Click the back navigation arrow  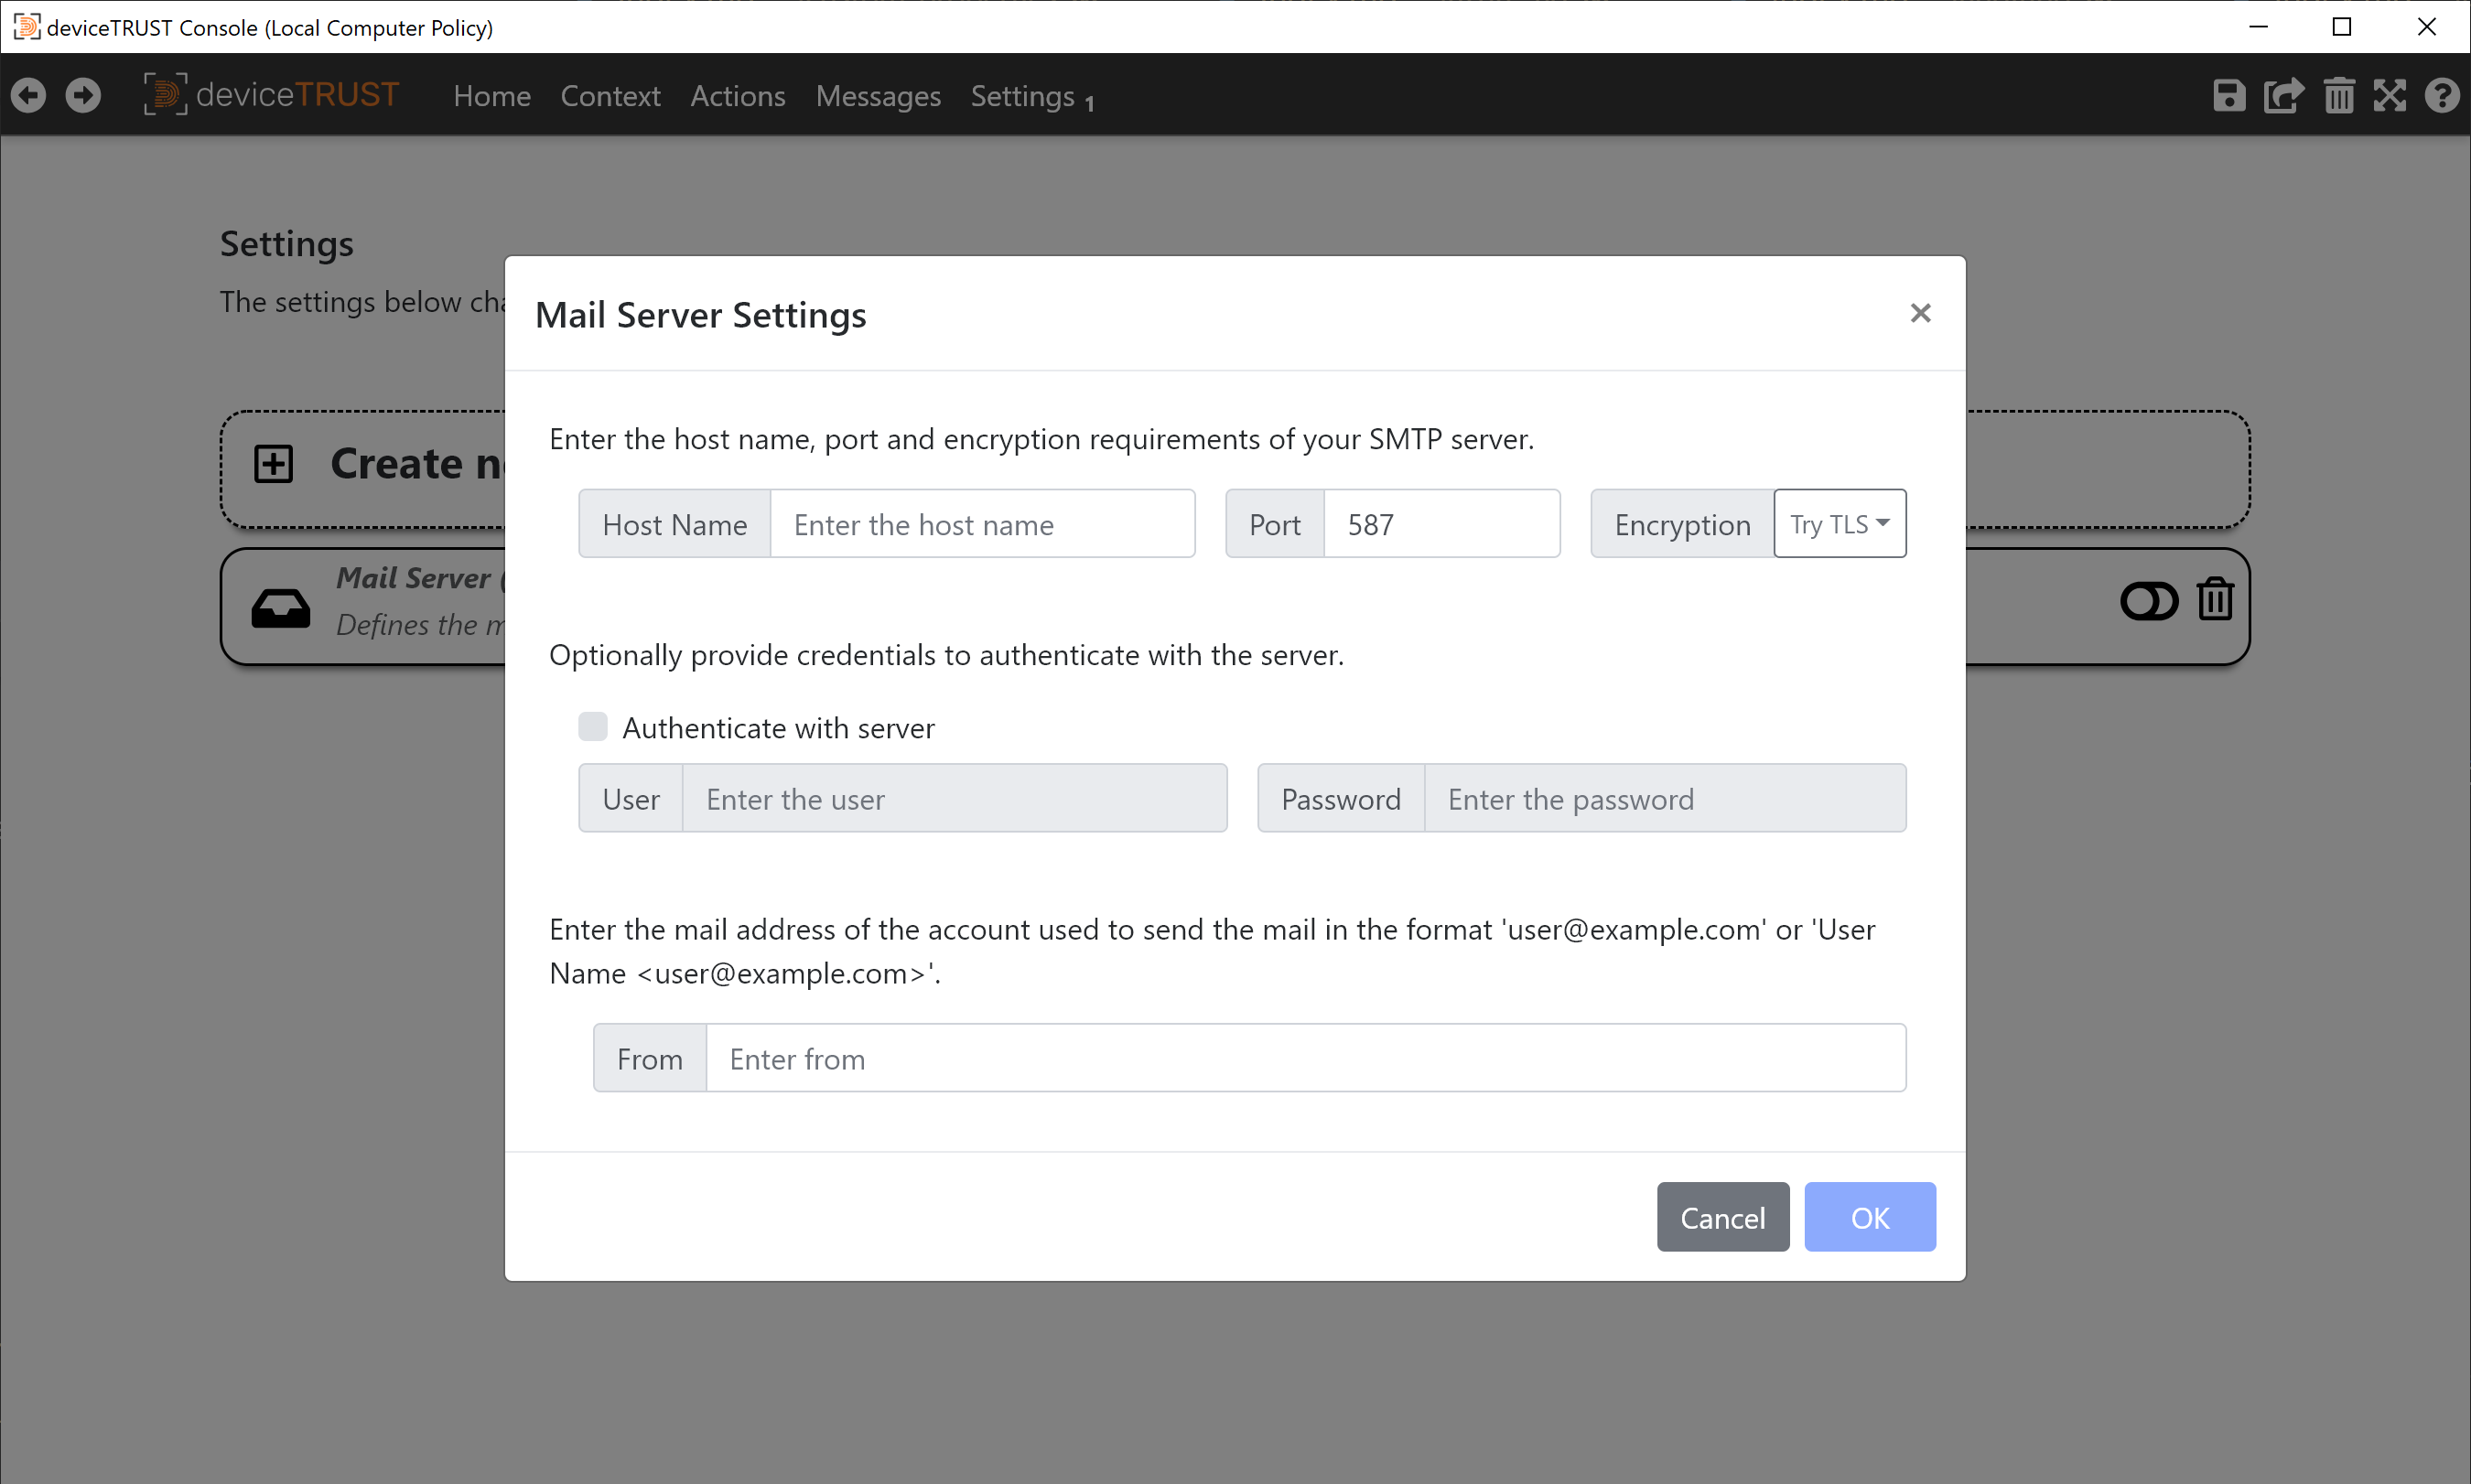point(28,94)
